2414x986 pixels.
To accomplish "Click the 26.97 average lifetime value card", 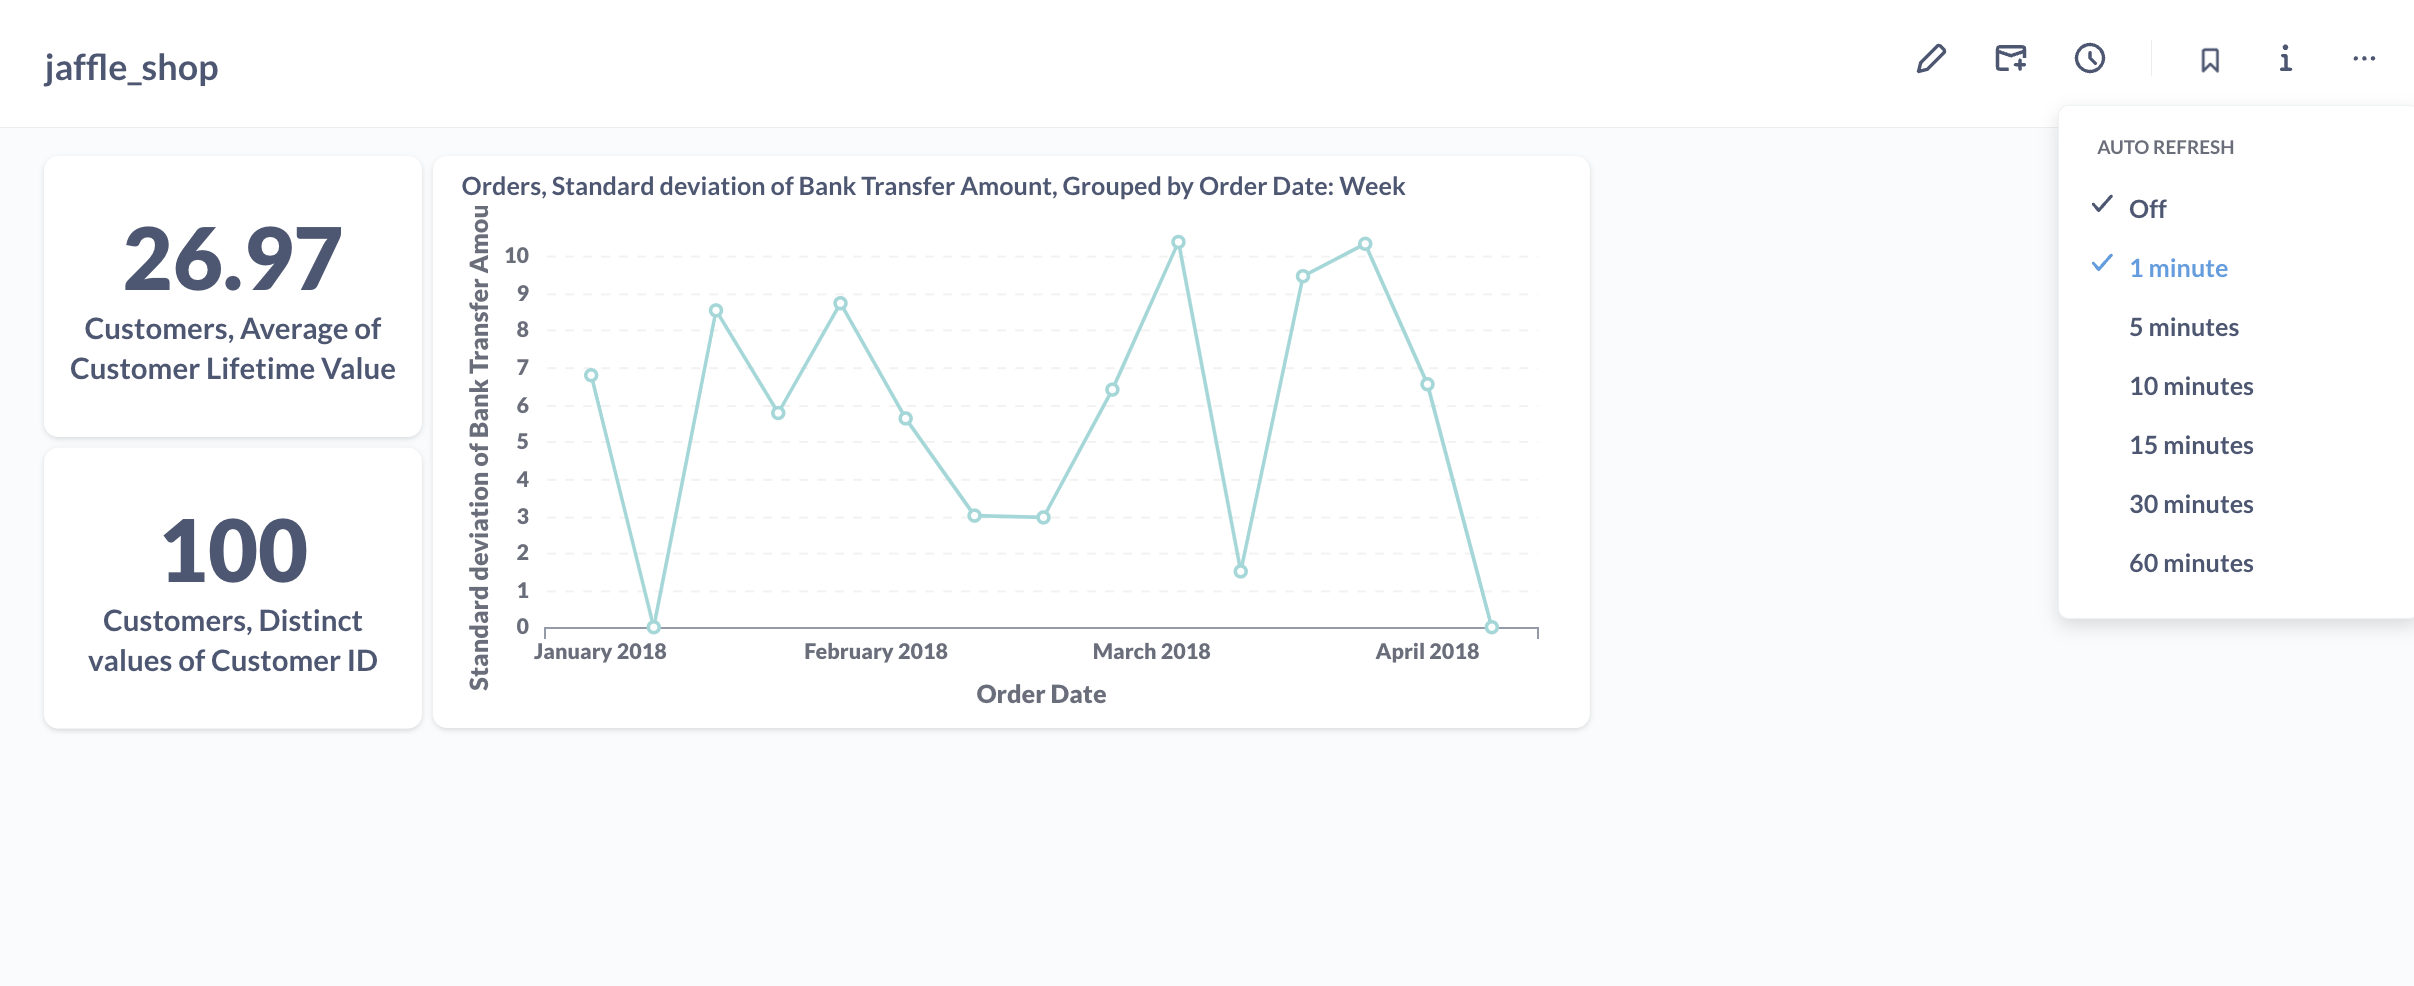I will click(233, 296).
